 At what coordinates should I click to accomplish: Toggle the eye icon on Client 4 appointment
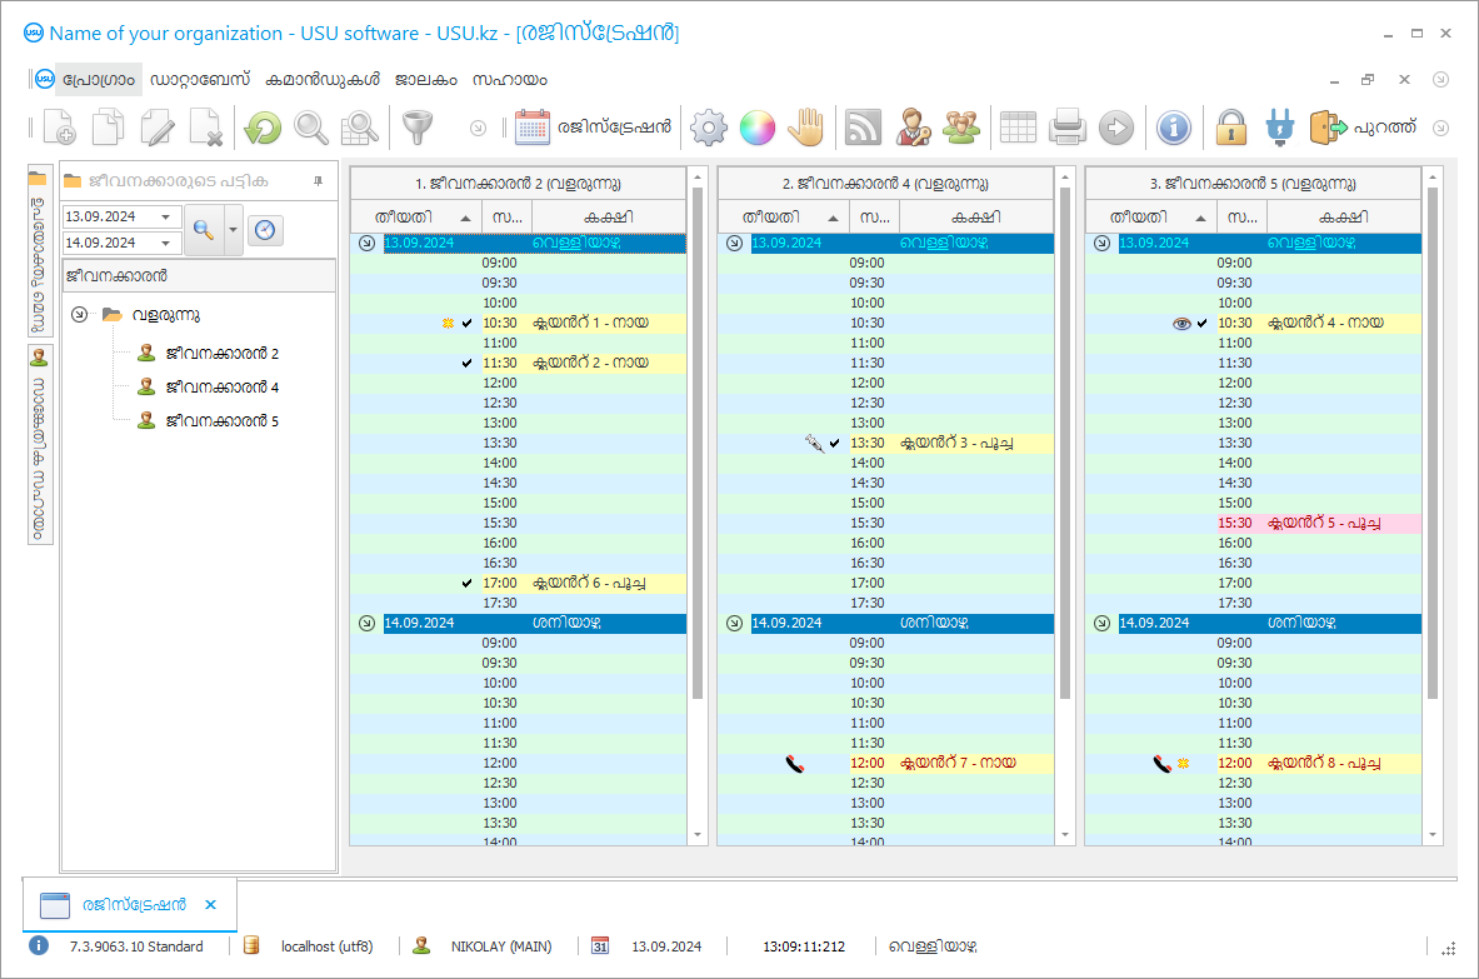point(1181,323)
